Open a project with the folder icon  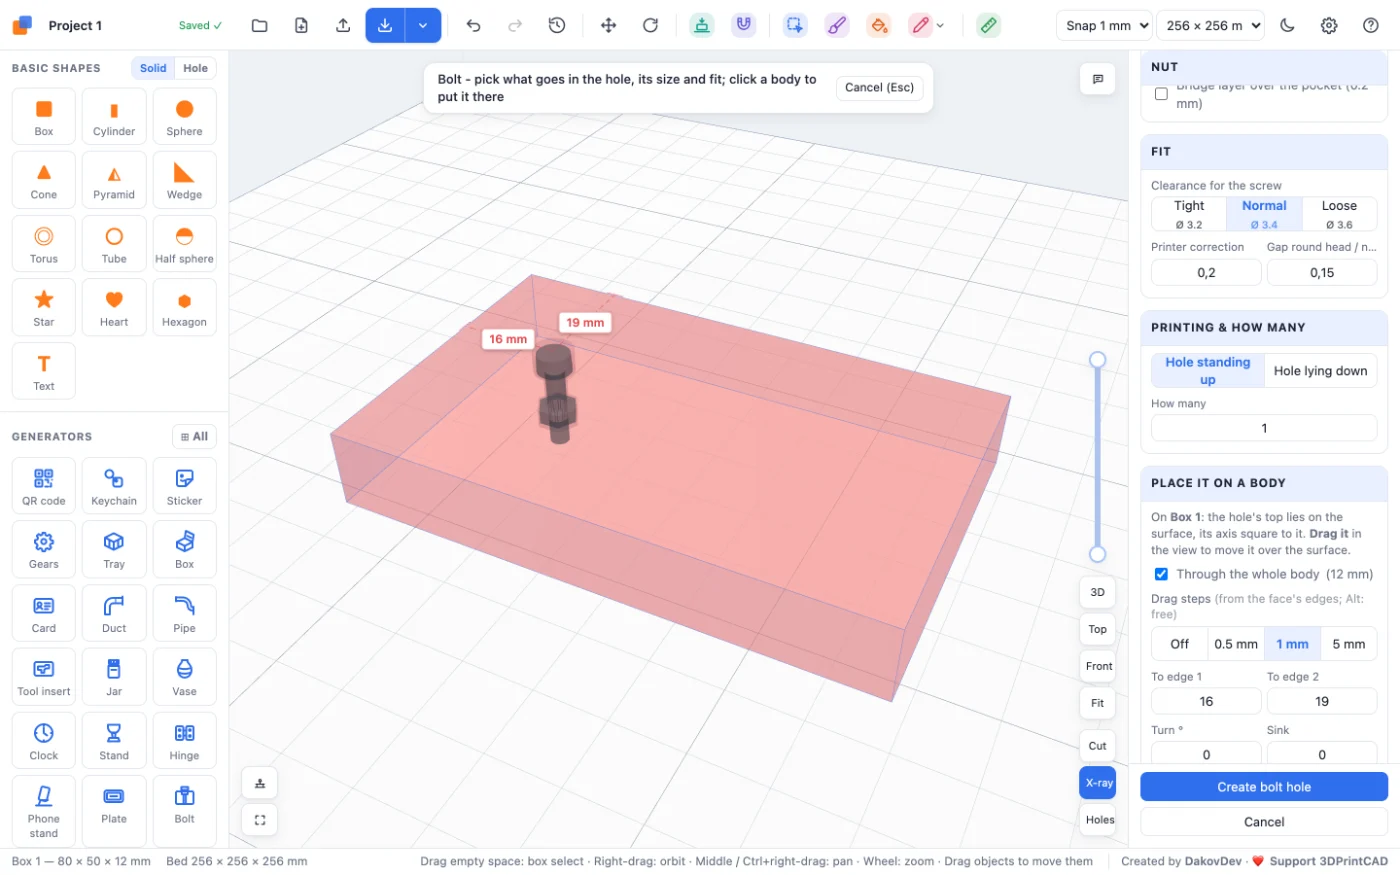pos(260,26)
